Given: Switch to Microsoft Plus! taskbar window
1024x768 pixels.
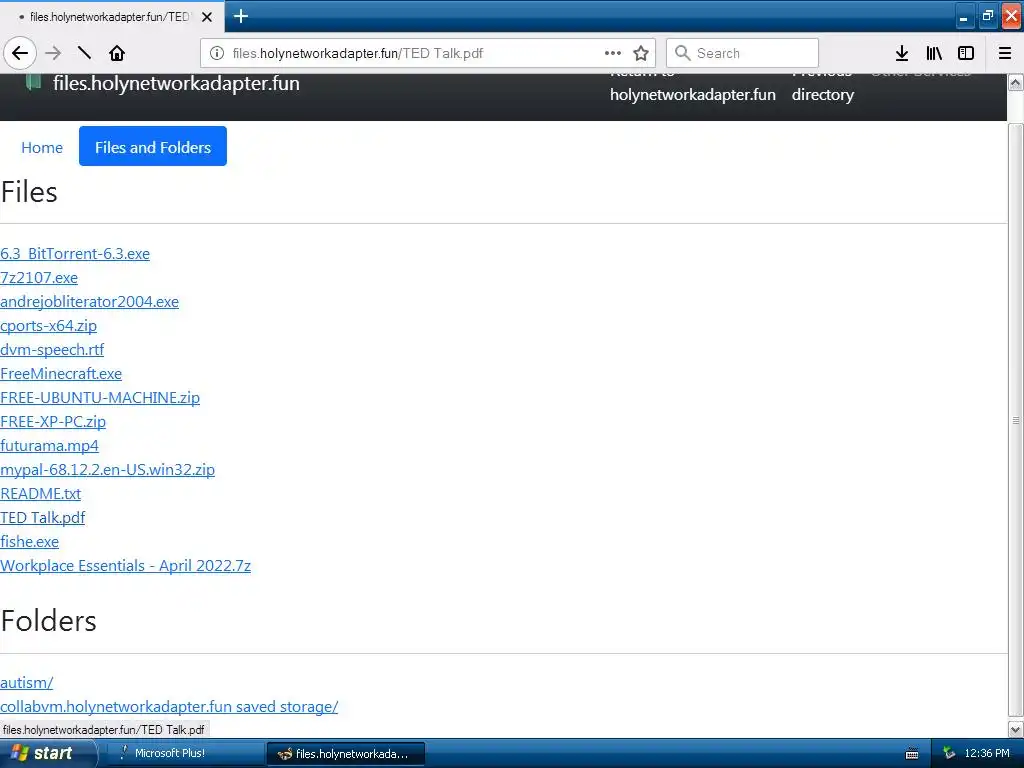Looking at the screenshot, I should (x=185, y=754).
